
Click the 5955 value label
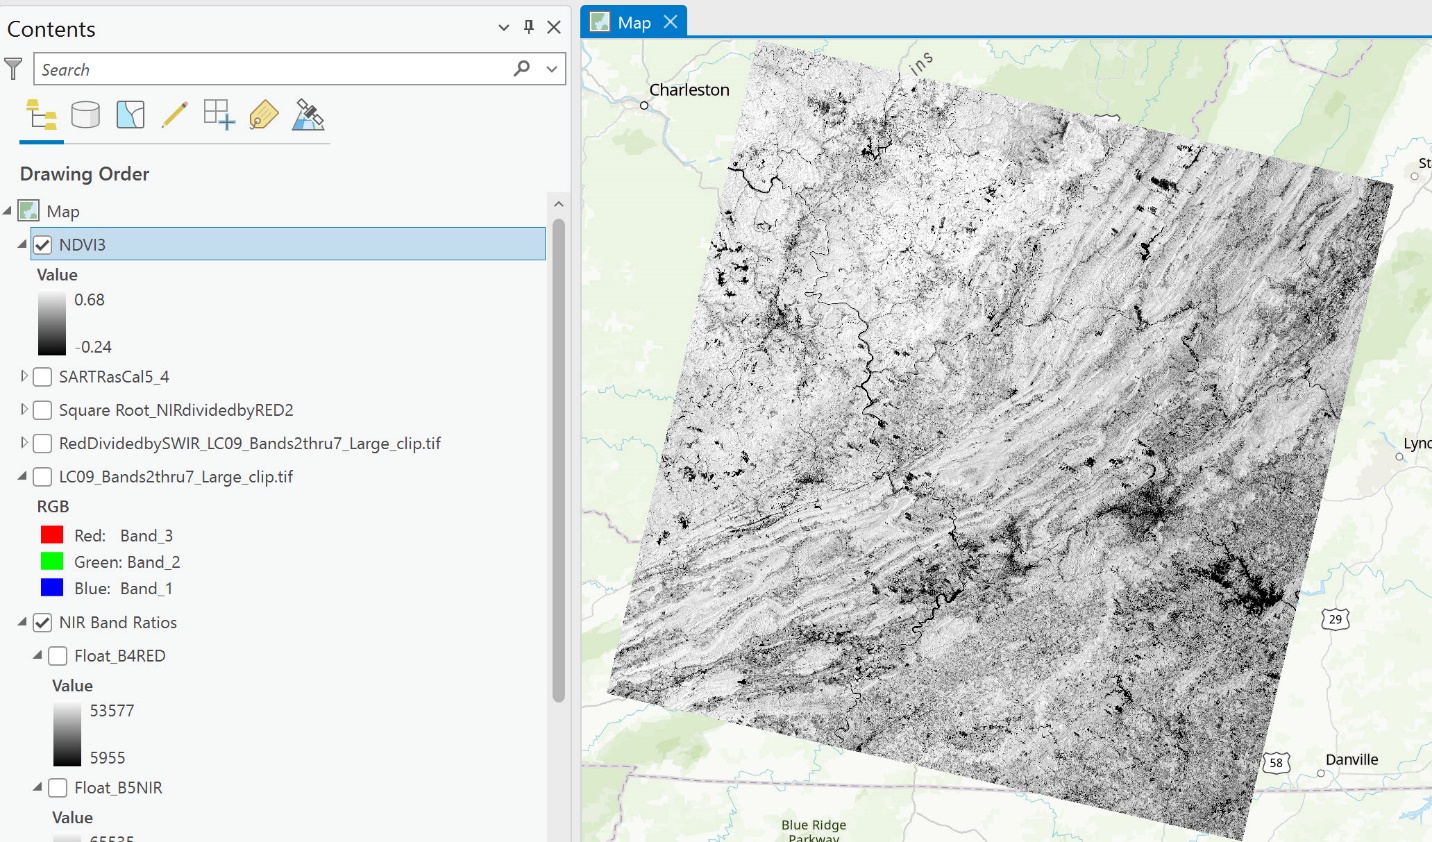108,758
